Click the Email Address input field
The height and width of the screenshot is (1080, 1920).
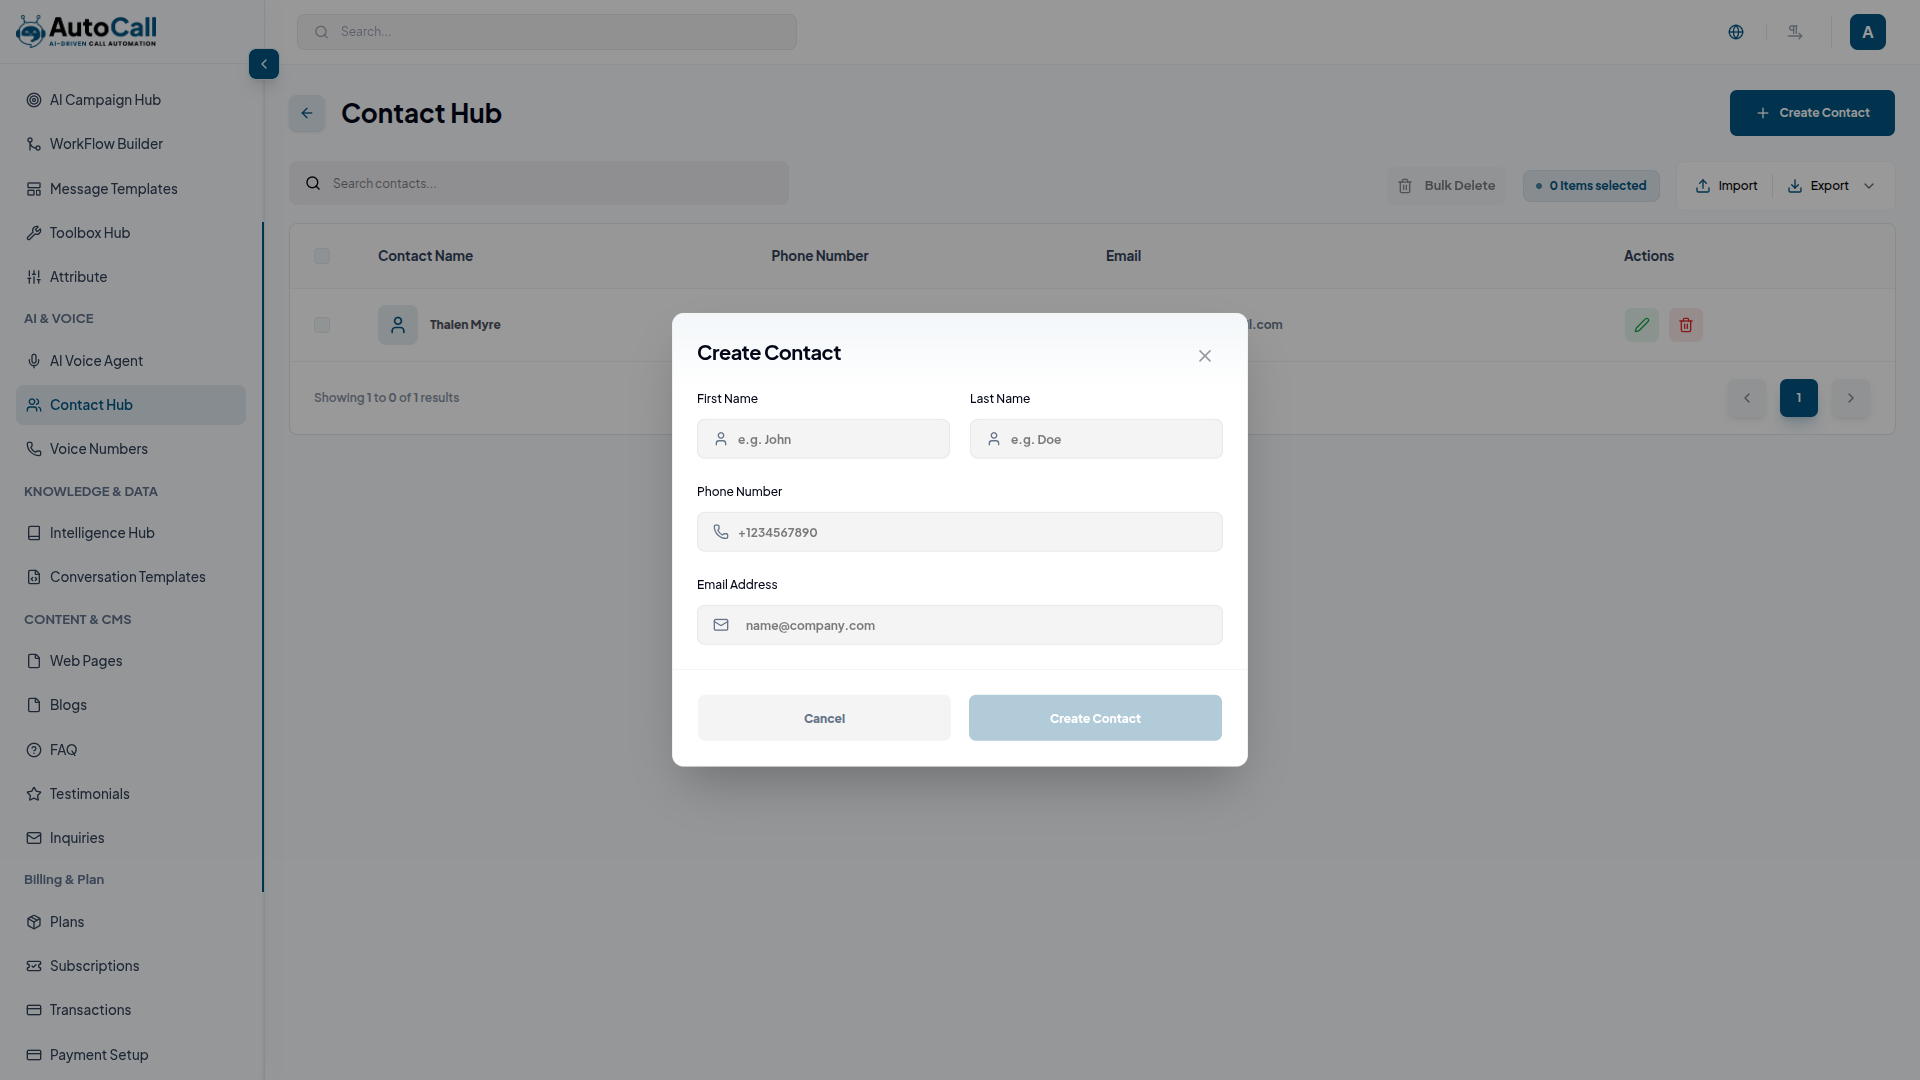960,625
